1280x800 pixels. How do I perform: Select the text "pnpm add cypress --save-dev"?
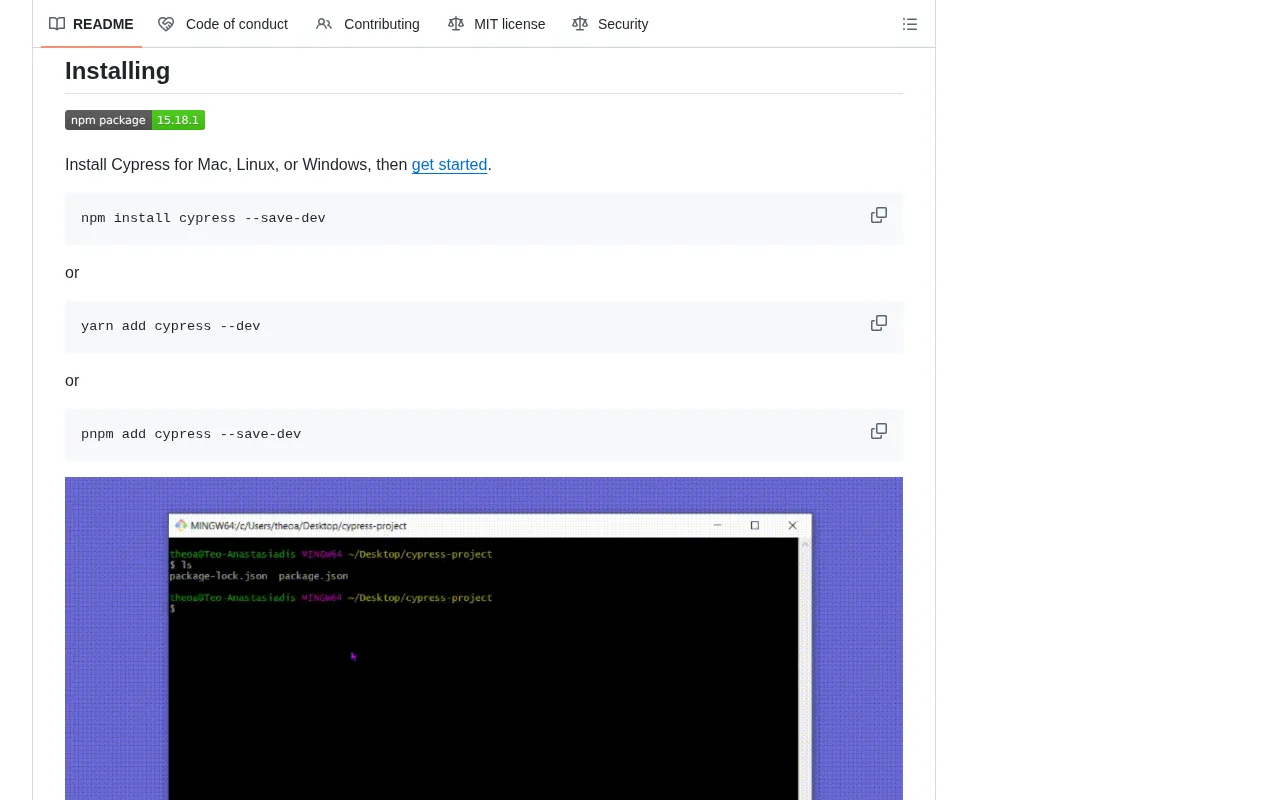pos(191,434)
